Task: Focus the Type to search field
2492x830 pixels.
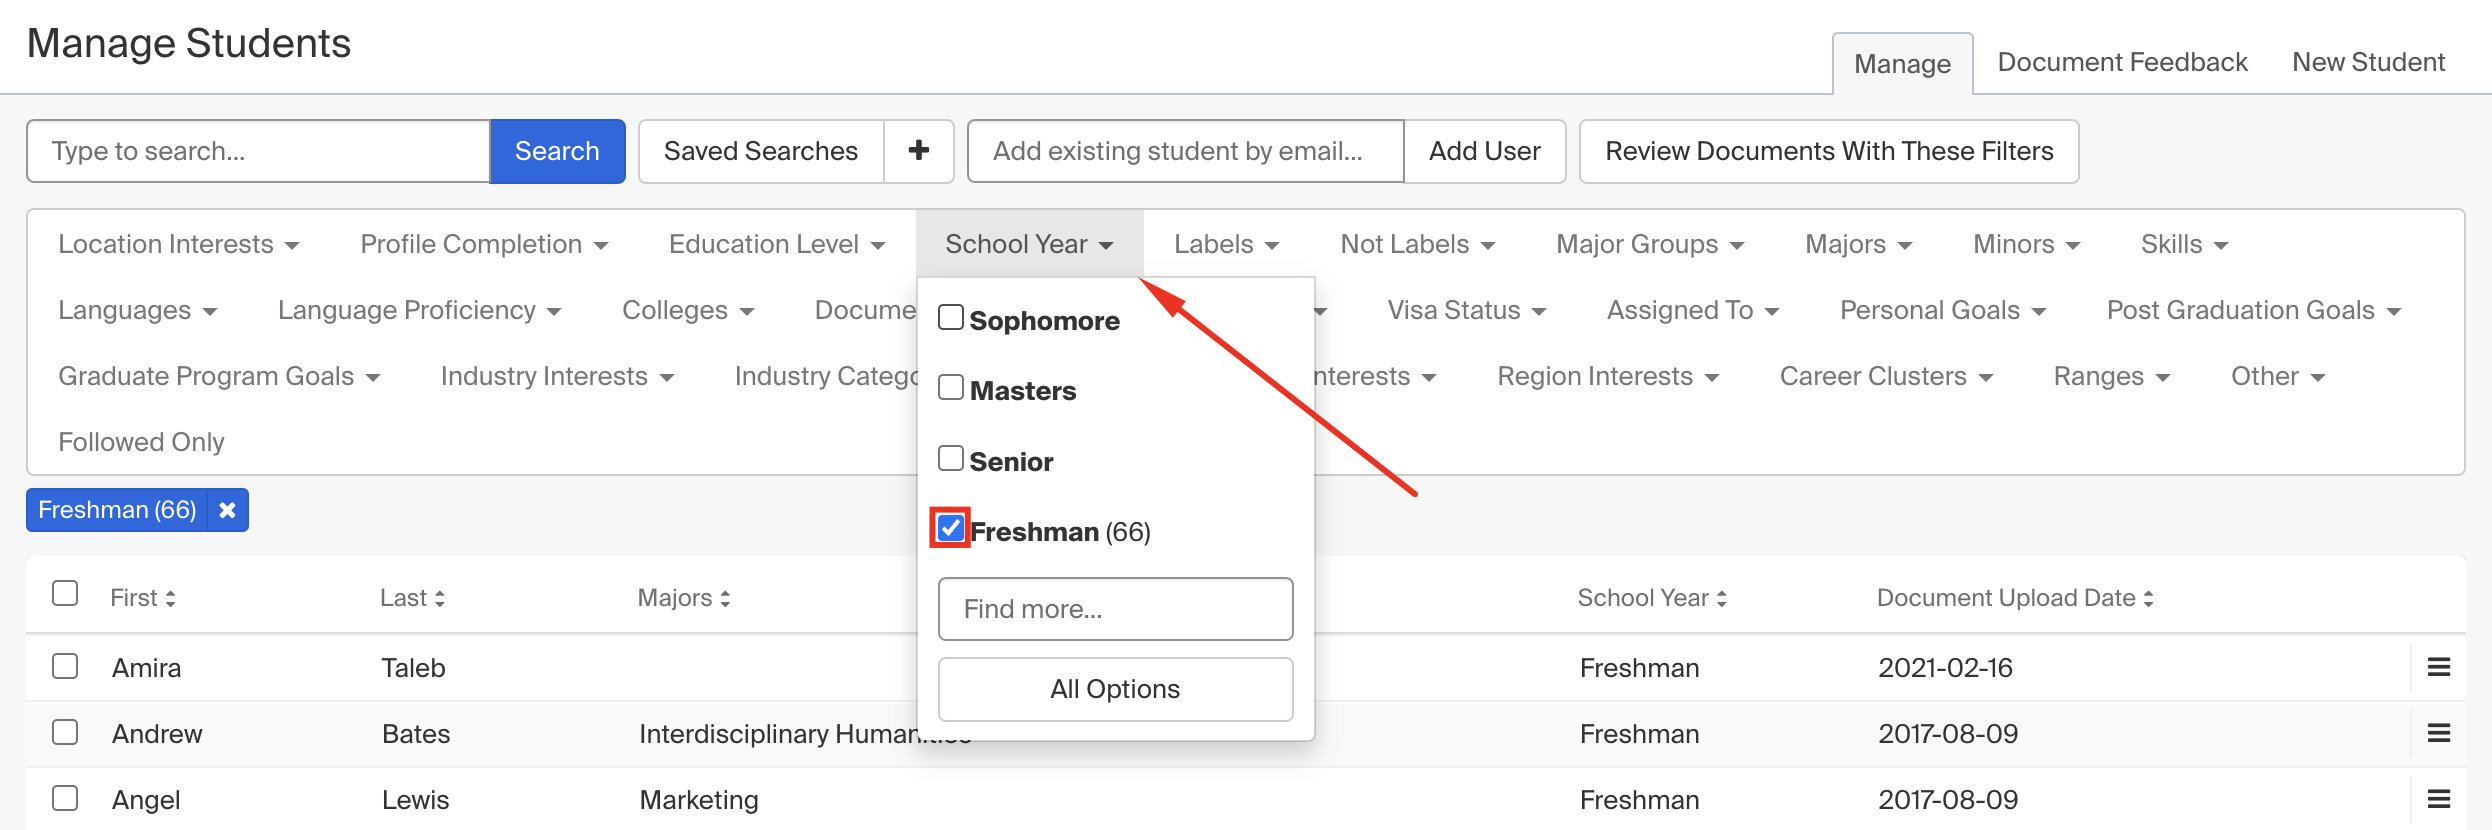Action: [258, 151]
